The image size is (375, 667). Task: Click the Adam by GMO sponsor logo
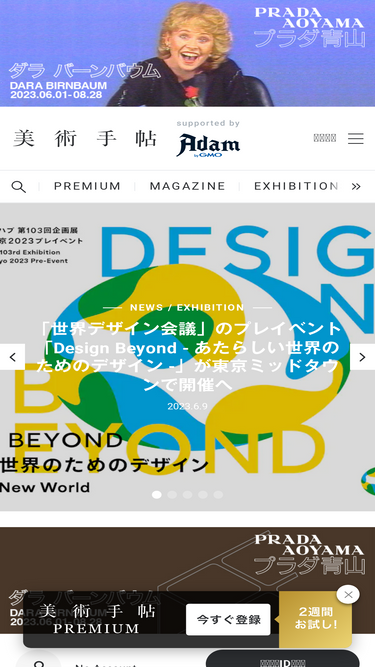click(x=208, y=145)
